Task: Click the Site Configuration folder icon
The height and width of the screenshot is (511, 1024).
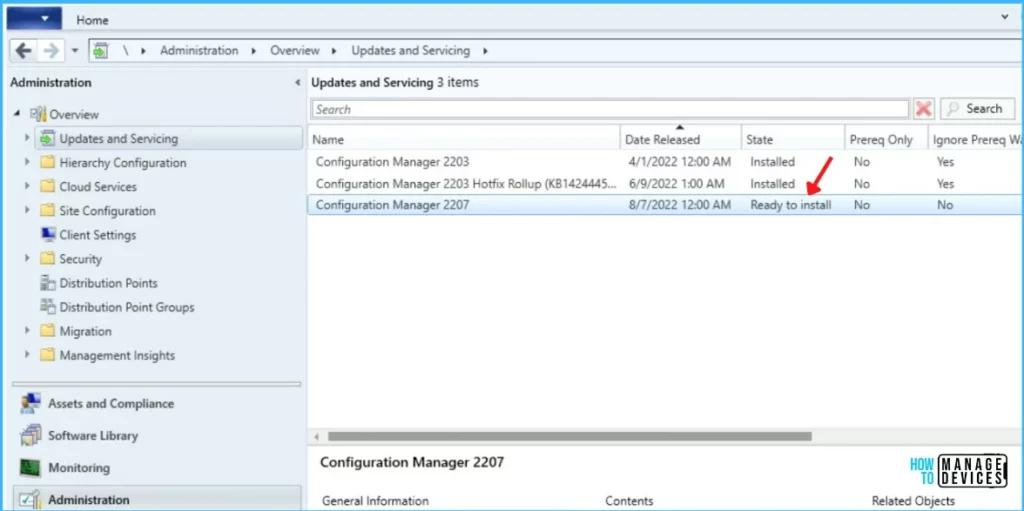Action: [47, 210]
